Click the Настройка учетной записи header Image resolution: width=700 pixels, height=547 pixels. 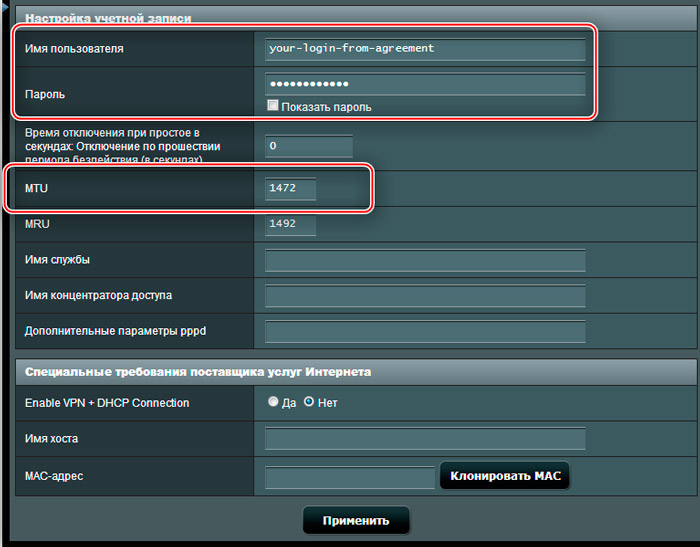click(x=108, y=19)
